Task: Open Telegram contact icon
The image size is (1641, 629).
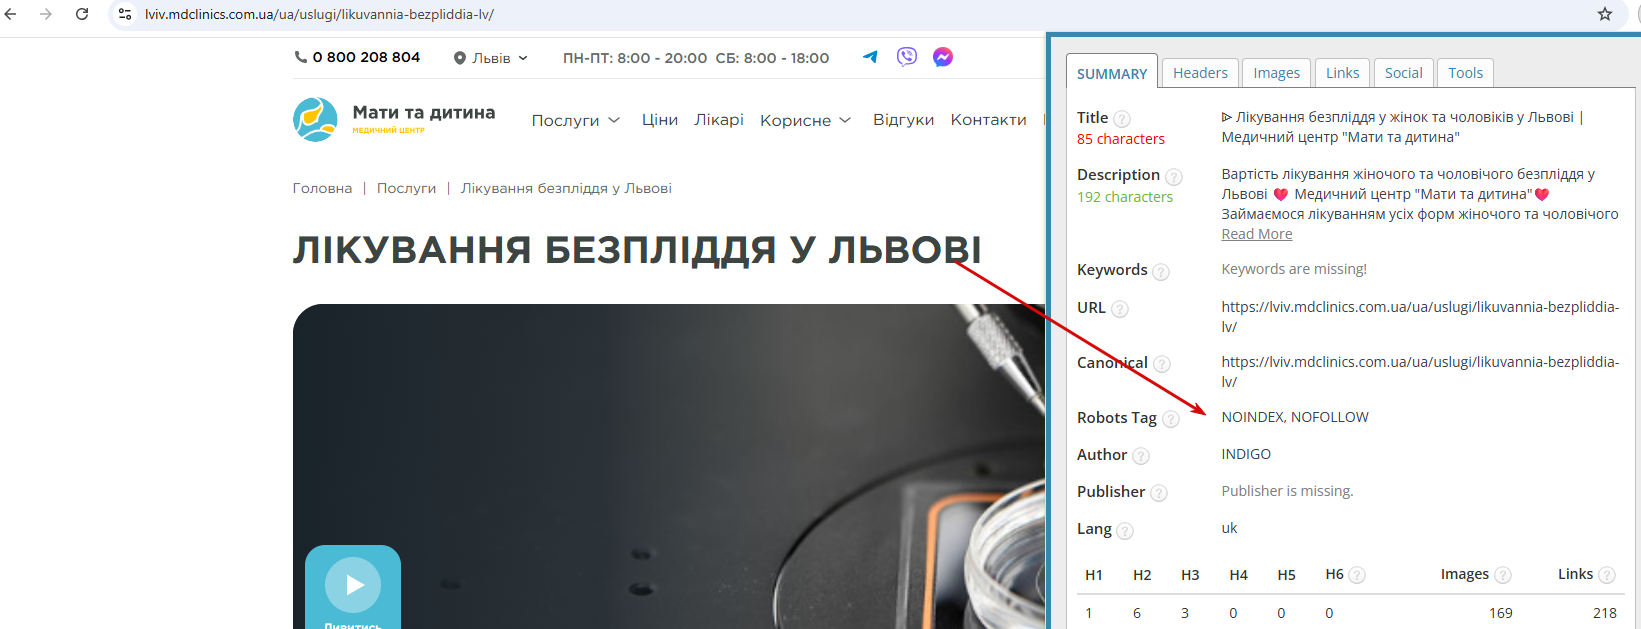Action: pos(870,57)
